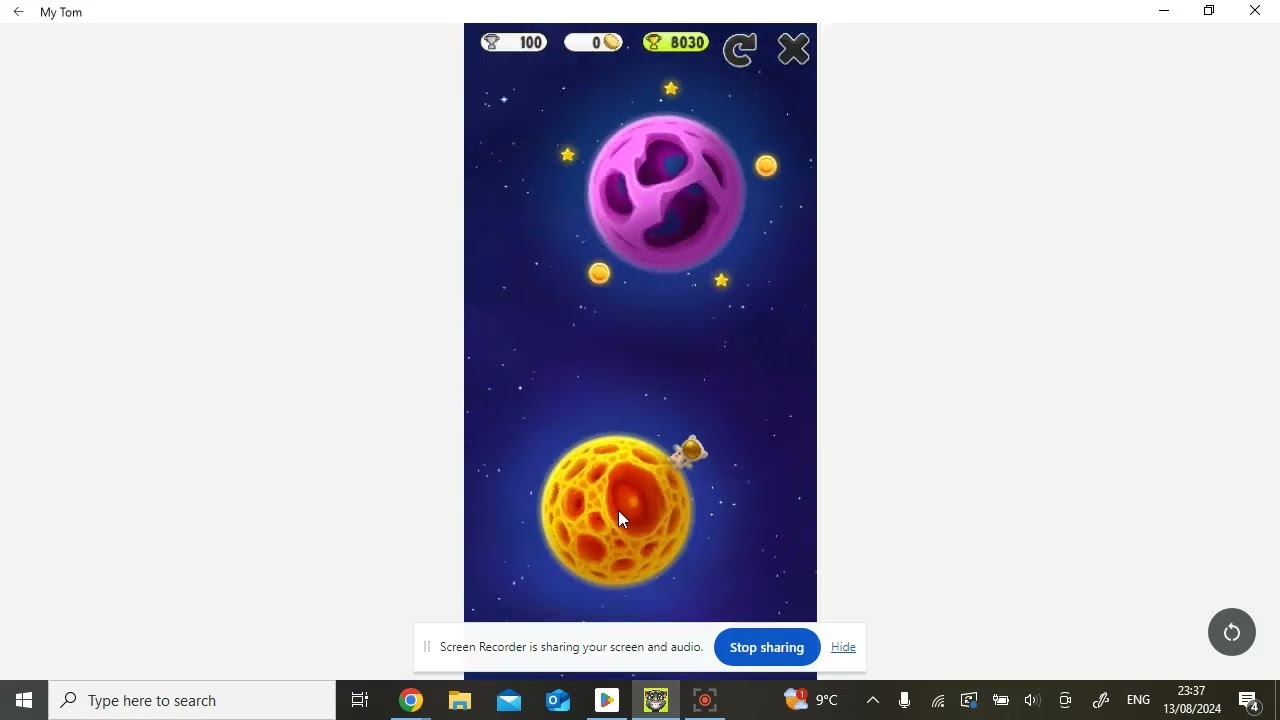The height and width of the screenshot is (720, 1280).
Task: Open Screen Recorder app in taskbar
Action: click(705, 700)
